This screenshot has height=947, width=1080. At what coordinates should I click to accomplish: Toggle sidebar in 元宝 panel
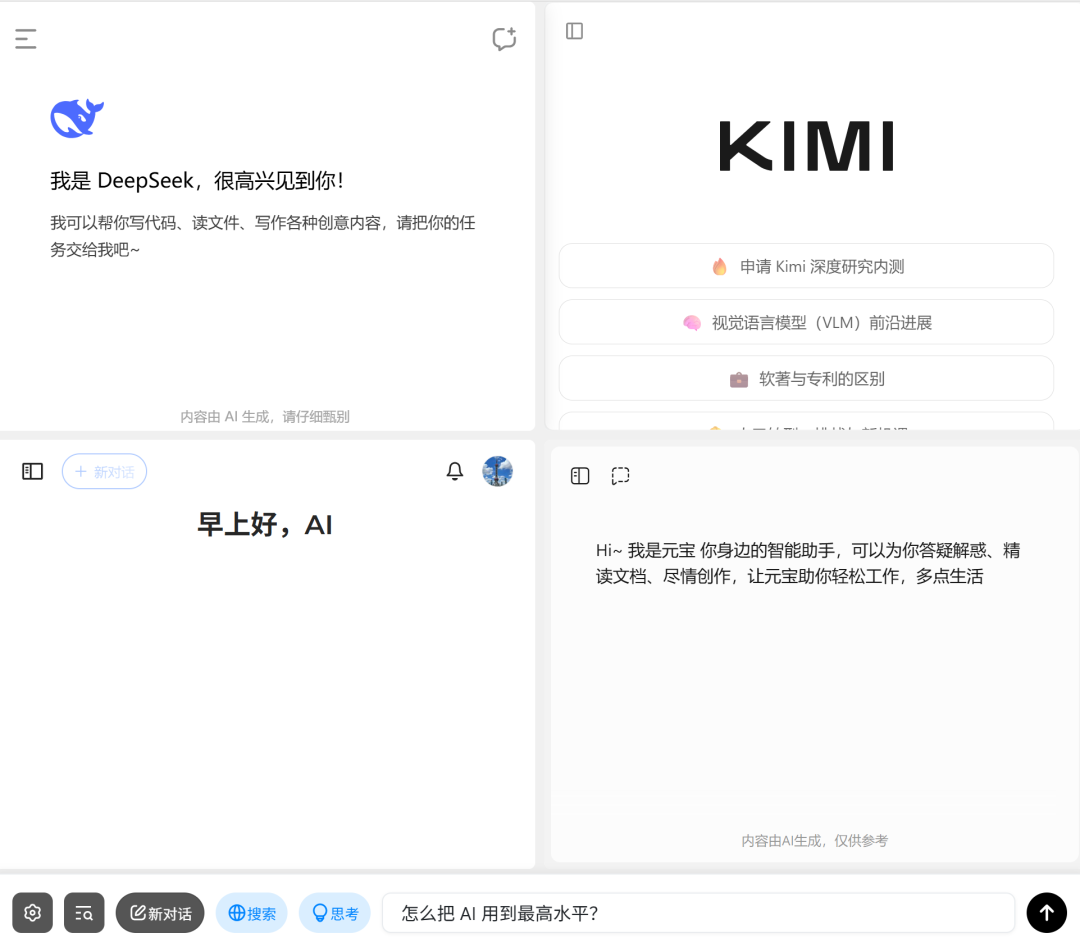580,476
